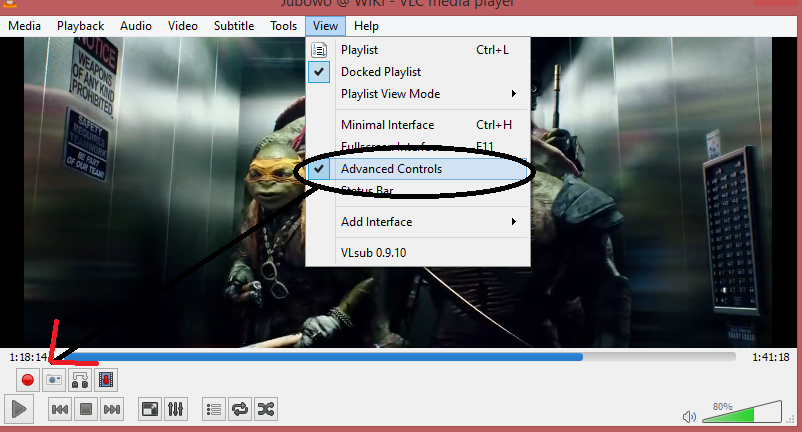Open the Subtitle menu

pyautogui.click(x=234, y=26)
